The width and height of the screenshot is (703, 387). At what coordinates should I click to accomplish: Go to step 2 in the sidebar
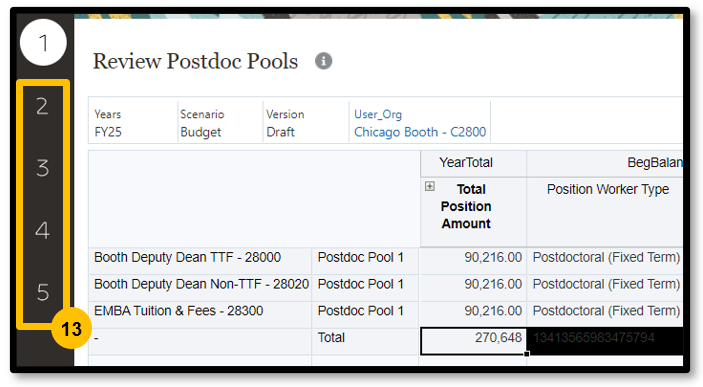click(x=42, y=106)
